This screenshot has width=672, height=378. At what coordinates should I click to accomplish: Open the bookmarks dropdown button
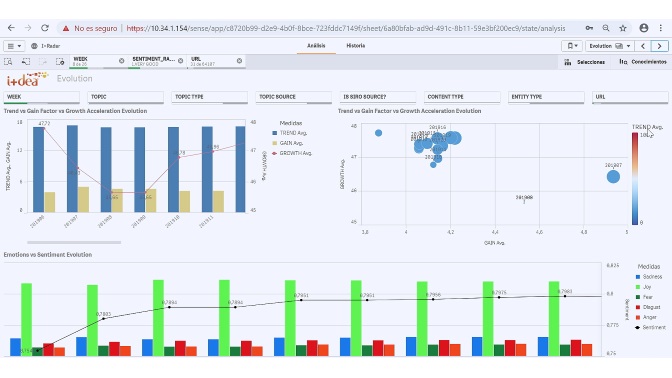(x=572, y=46)
